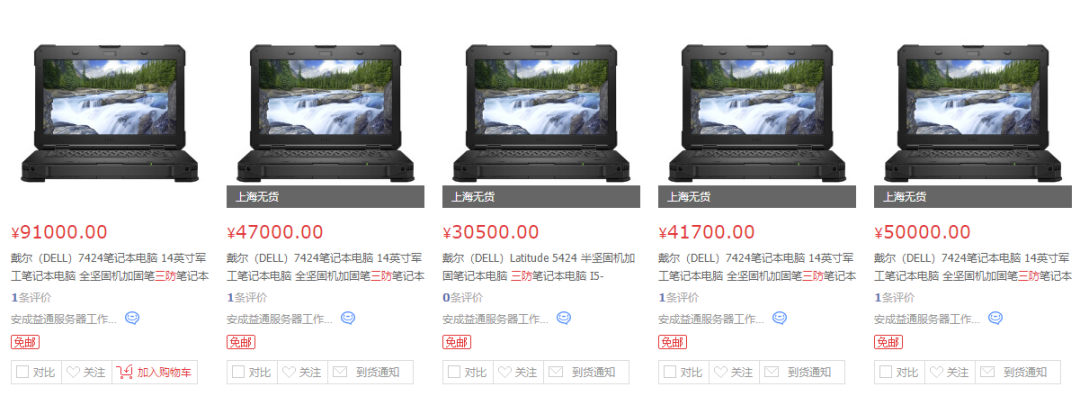
Task: Add the ¥91000.00 laptop via 加入购物车
Action: point(154,372)
